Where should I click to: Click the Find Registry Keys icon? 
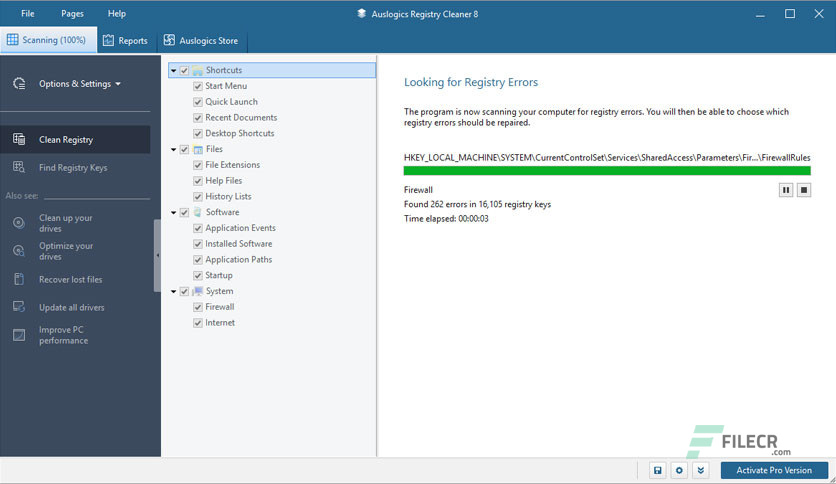tap(19, 167)
